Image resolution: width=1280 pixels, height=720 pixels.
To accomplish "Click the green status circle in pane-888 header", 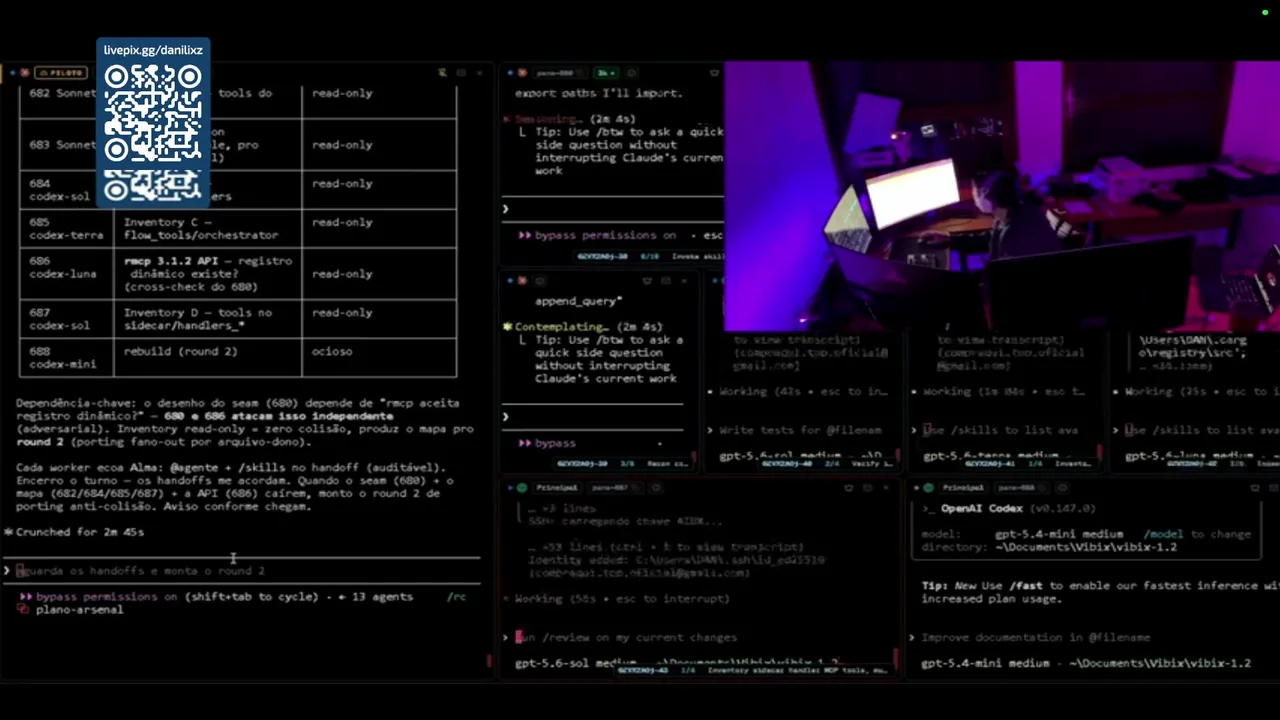I will [x=928, y=488].
